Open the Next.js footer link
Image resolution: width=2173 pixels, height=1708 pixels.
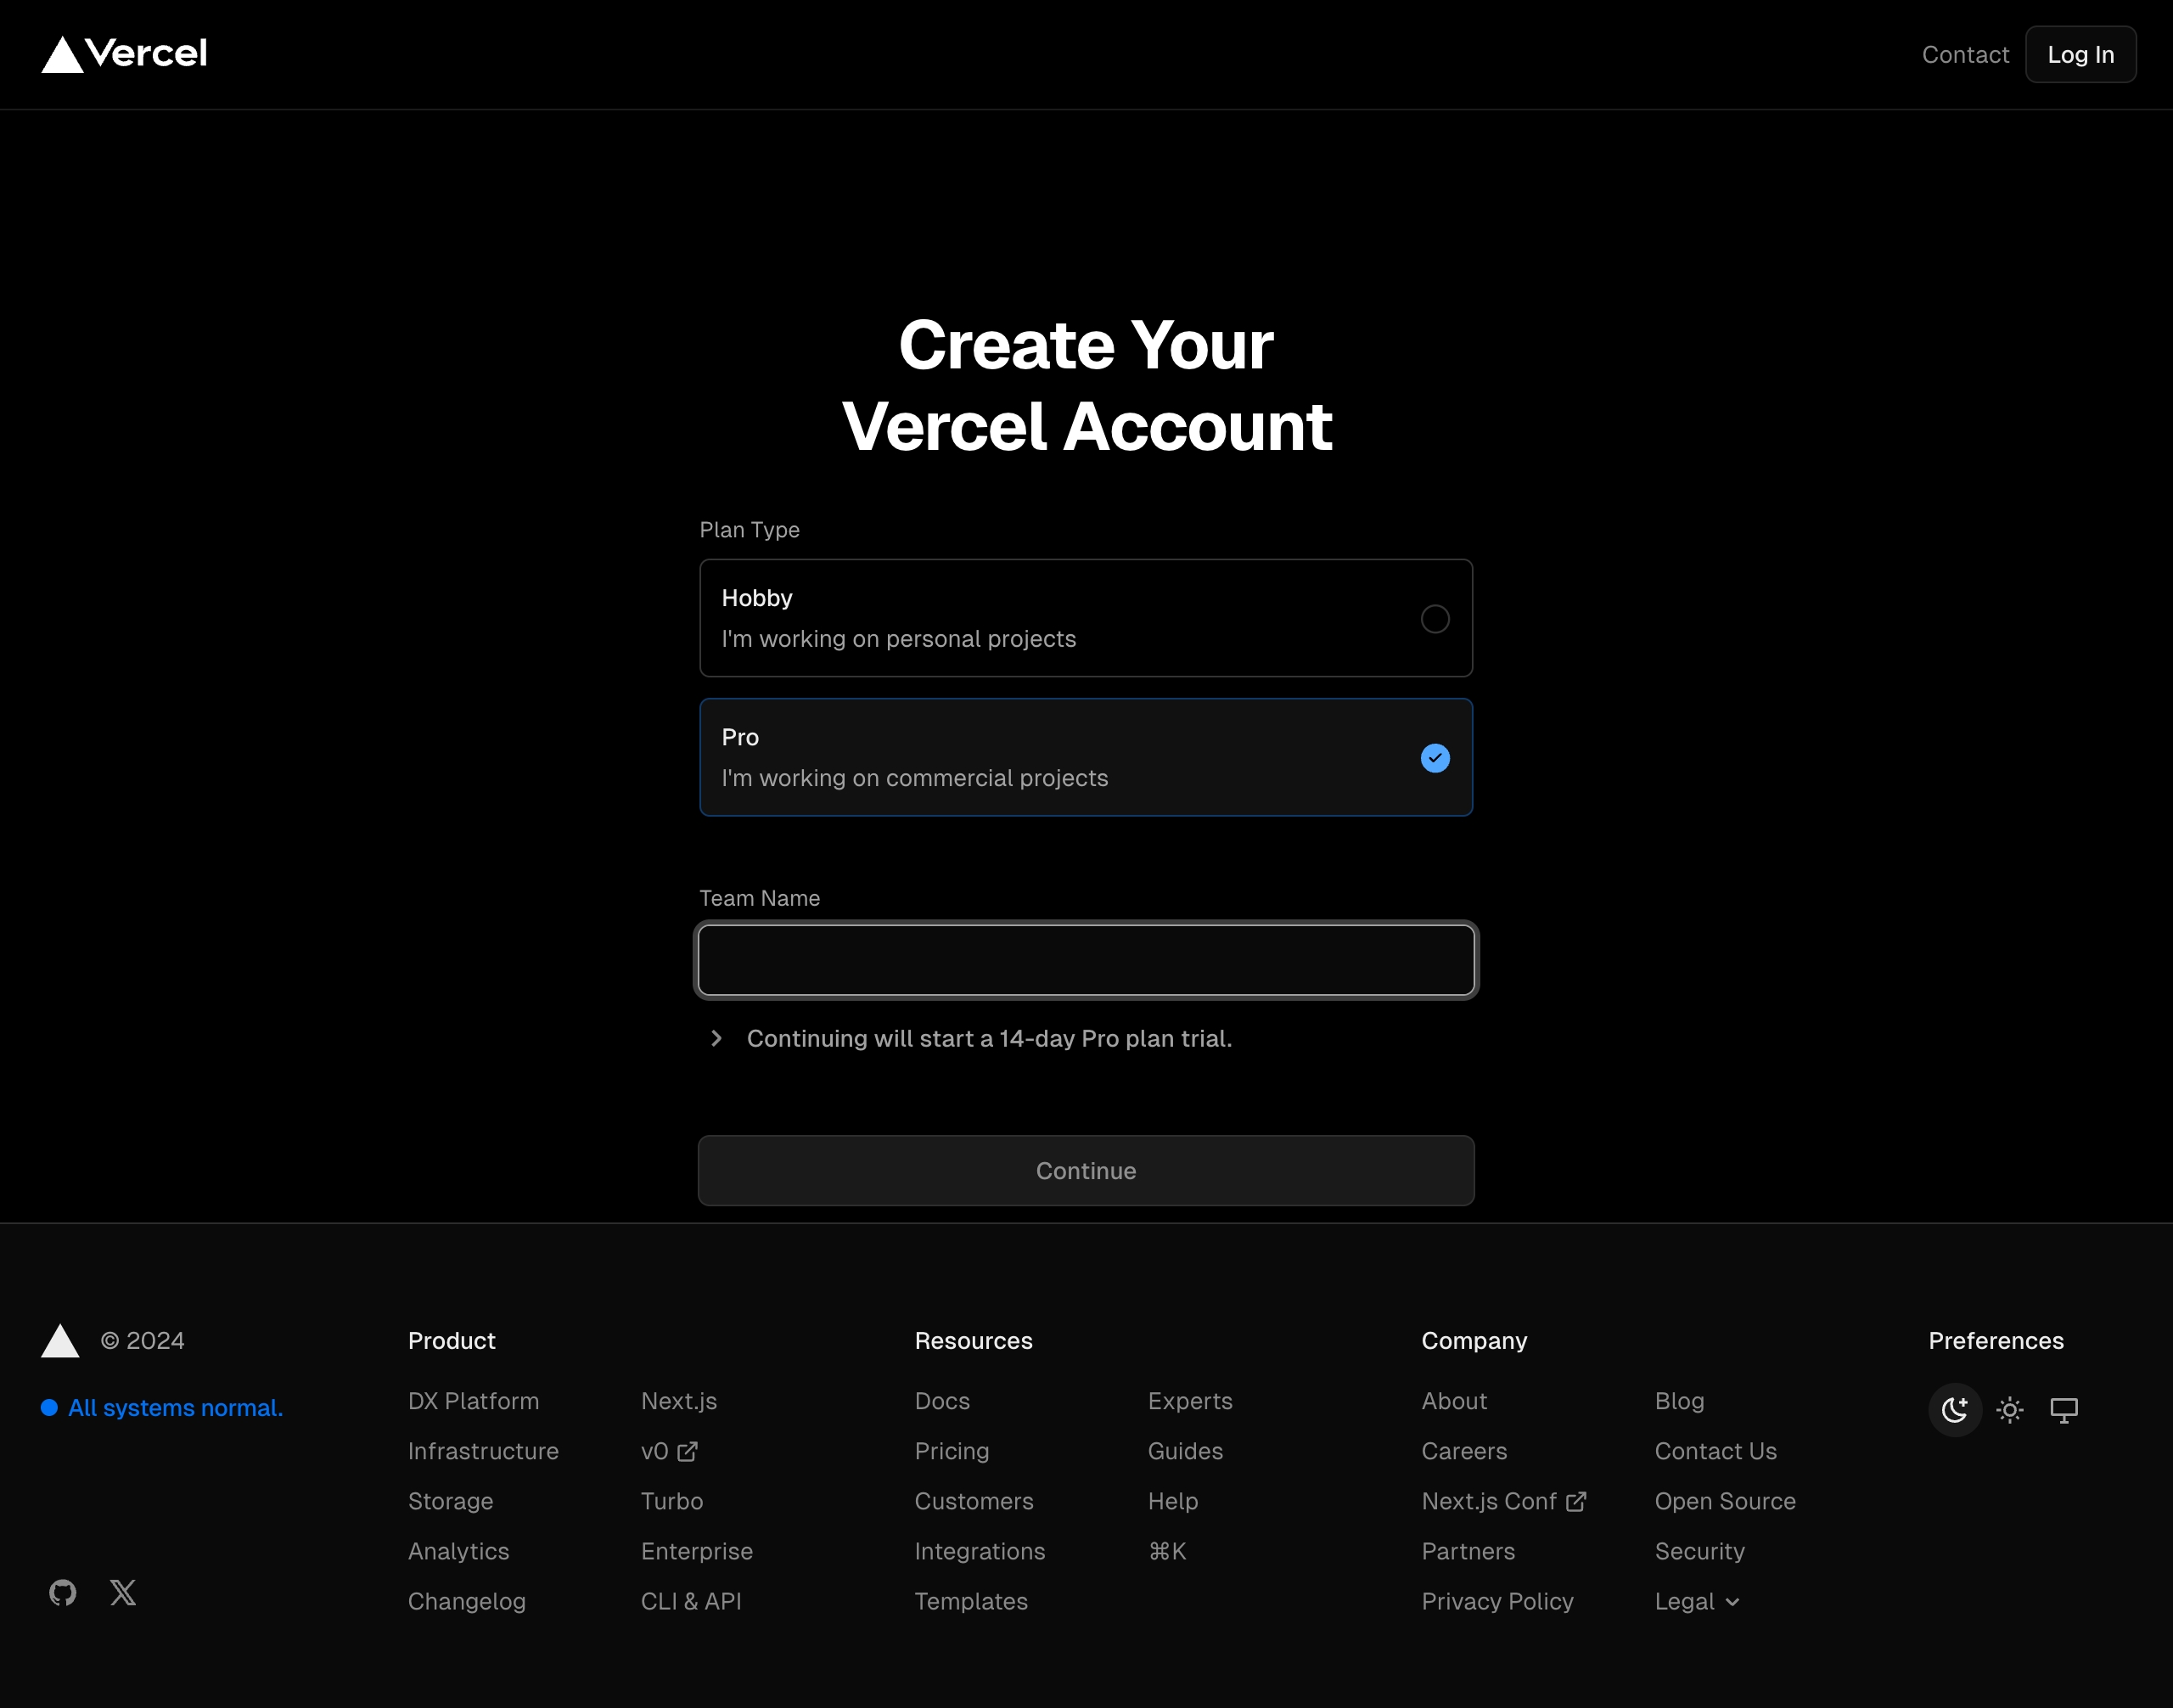click(679, 1401)
